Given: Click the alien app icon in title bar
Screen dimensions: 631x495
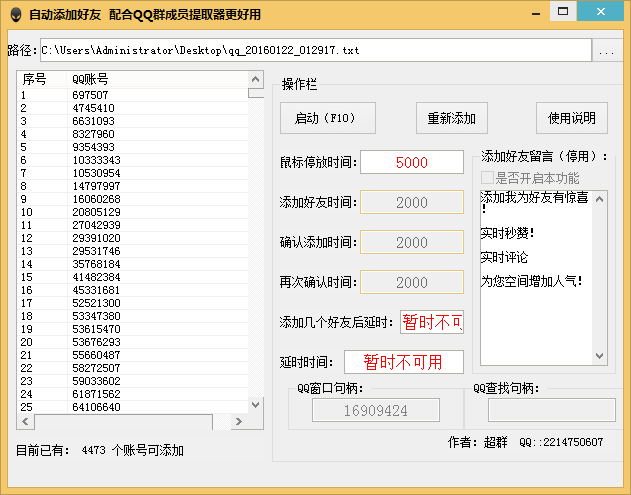Looking at the screenshot, I should click(x=14, y=15).
